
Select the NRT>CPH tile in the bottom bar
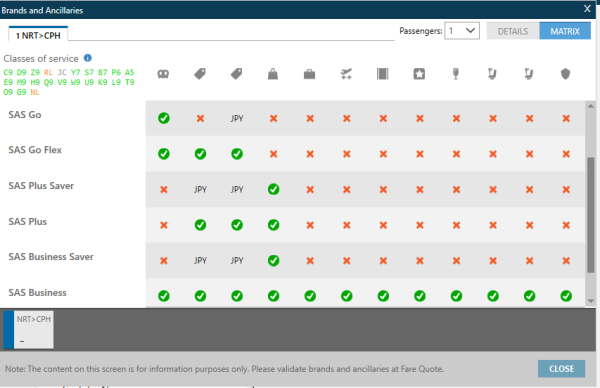point(29,329)
